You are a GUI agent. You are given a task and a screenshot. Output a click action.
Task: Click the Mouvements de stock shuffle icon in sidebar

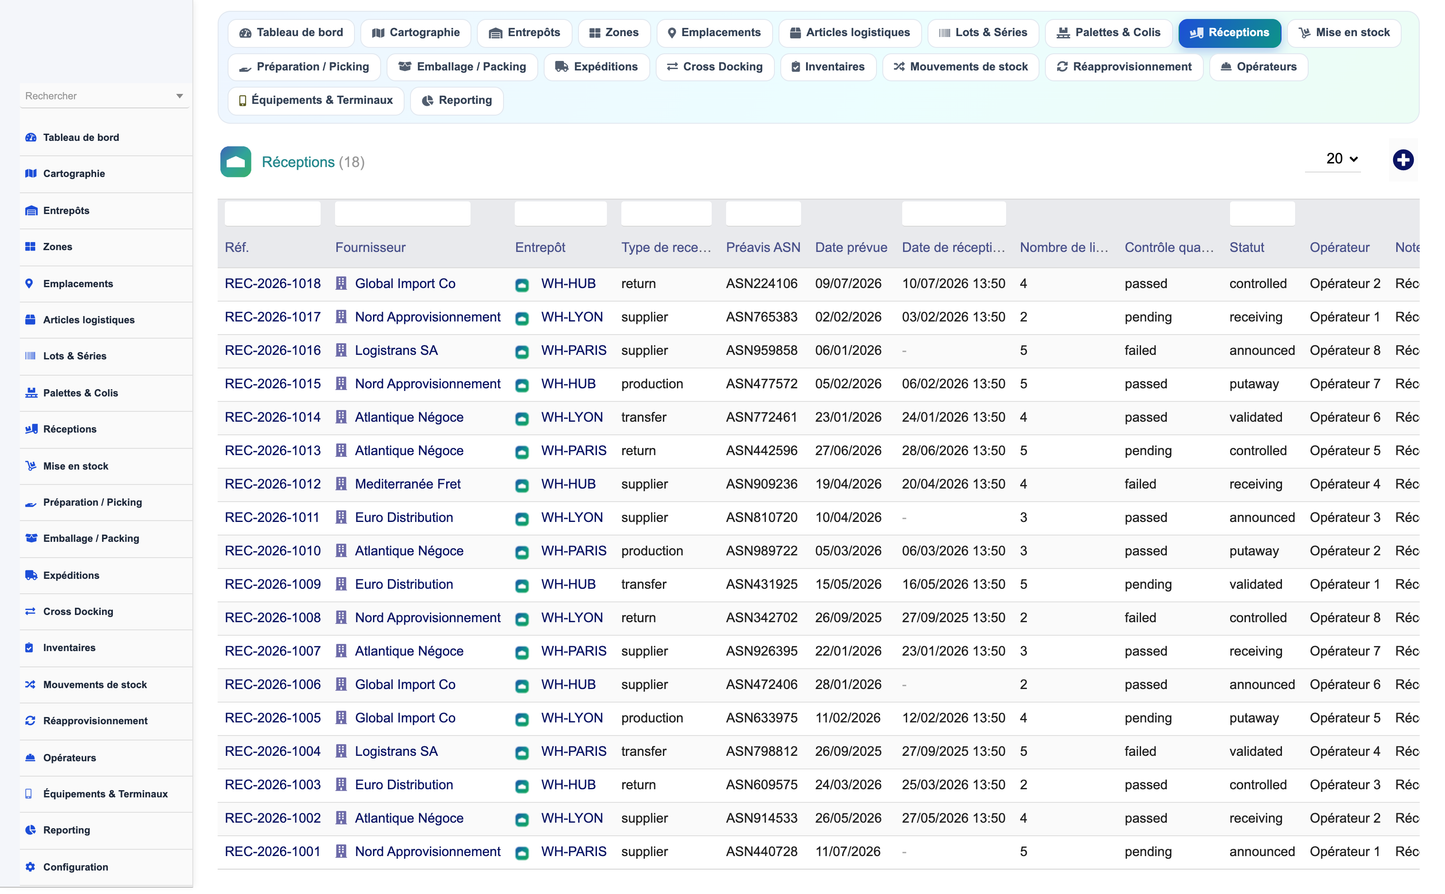coord(30,685)
